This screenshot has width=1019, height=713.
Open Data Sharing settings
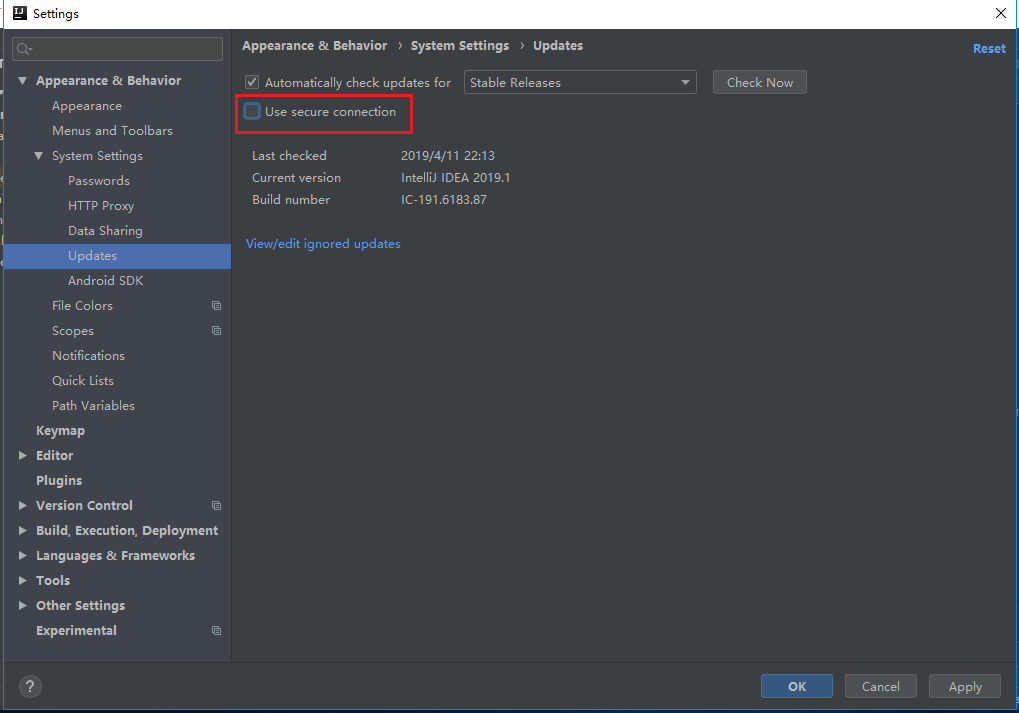[105, 231]
